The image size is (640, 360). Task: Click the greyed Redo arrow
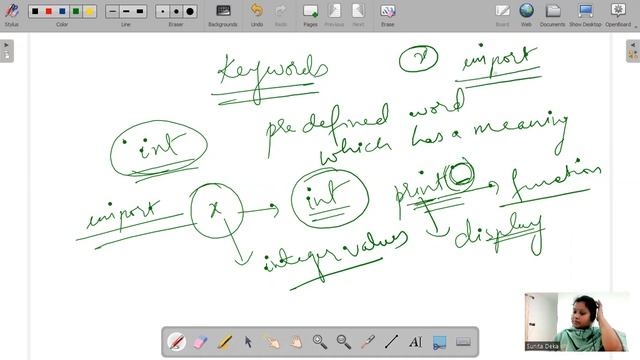pyautogui.click(x=281, y=15)
